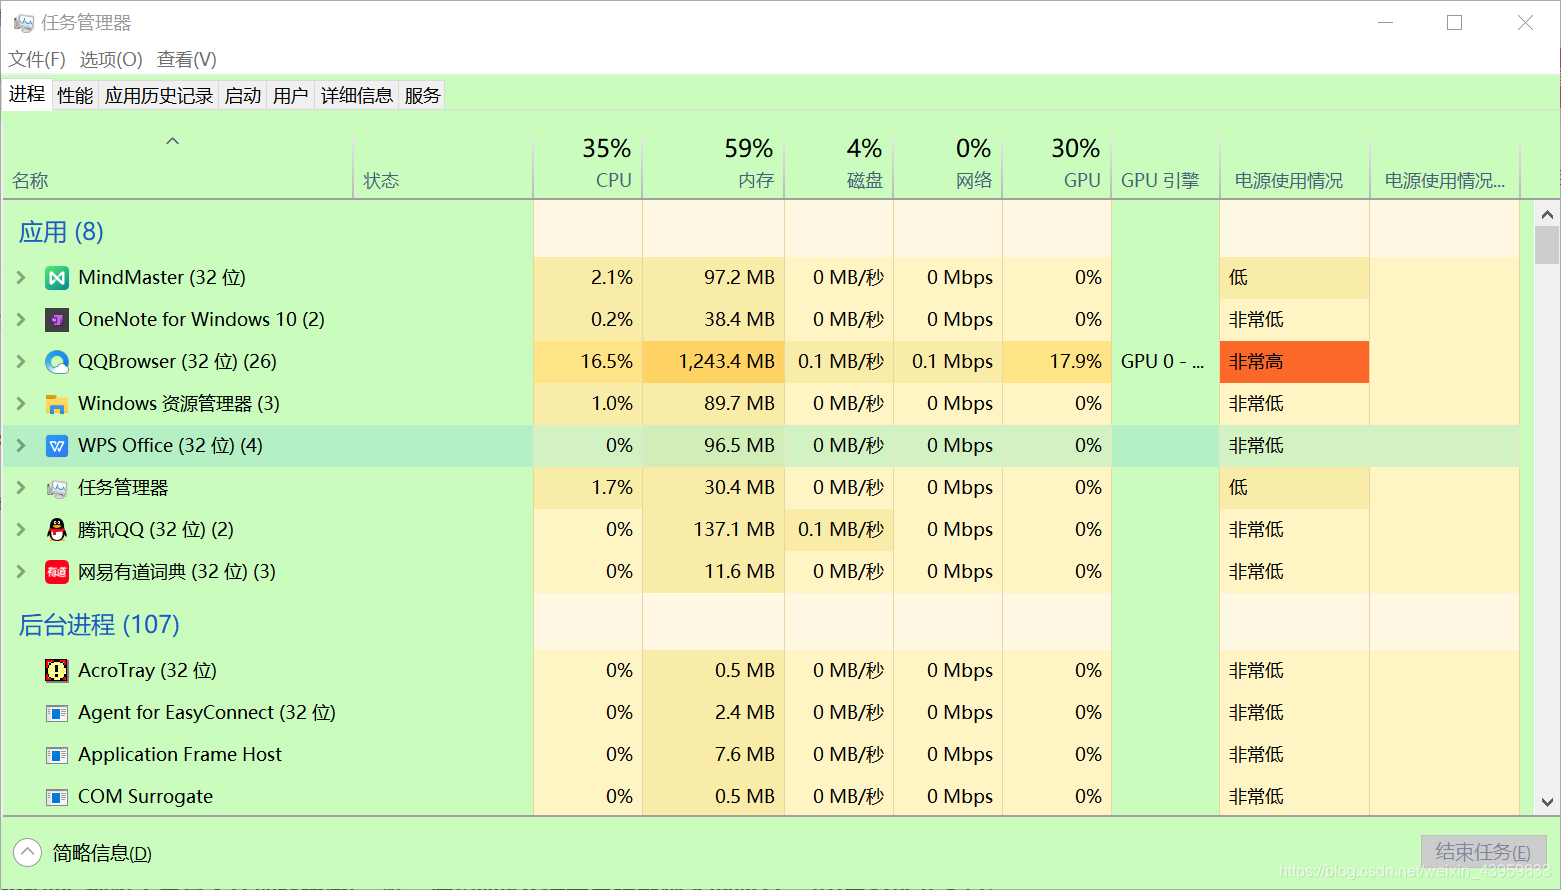Screen dimensions: 1561x890
Task: Click 简略信息 to collapse details
Action: [83, 853]
